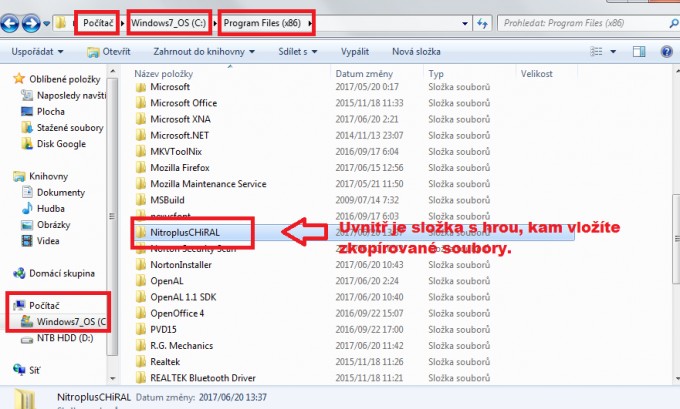
Task: Expand the arrow after Program Files (x86) breadcrumb
Action: (310, 23)
